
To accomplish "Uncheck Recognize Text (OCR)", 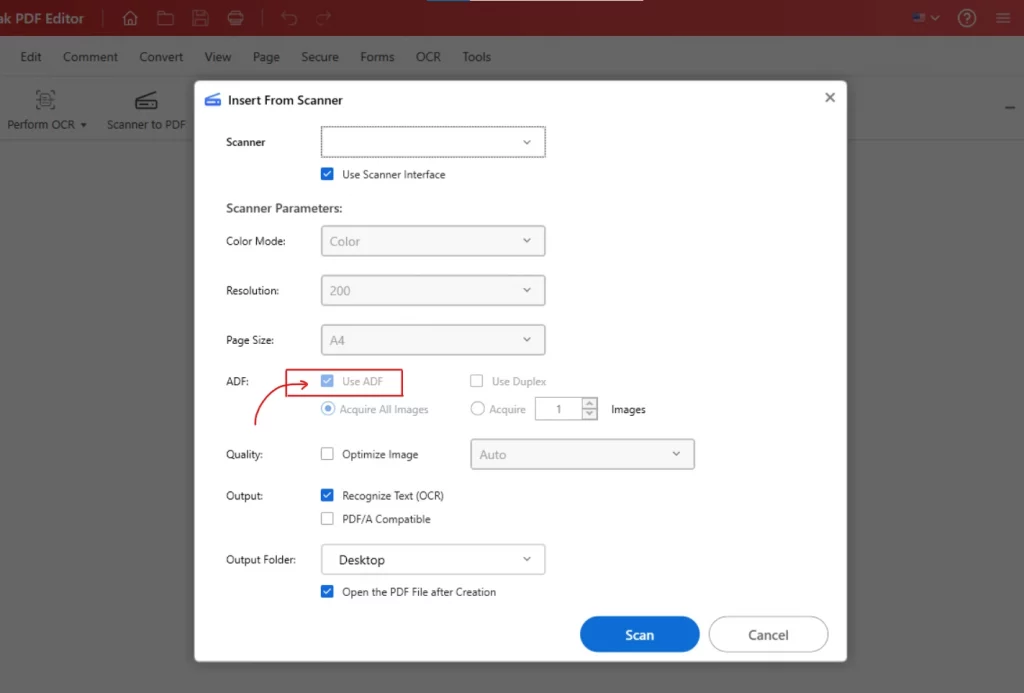I will point(327,495).
